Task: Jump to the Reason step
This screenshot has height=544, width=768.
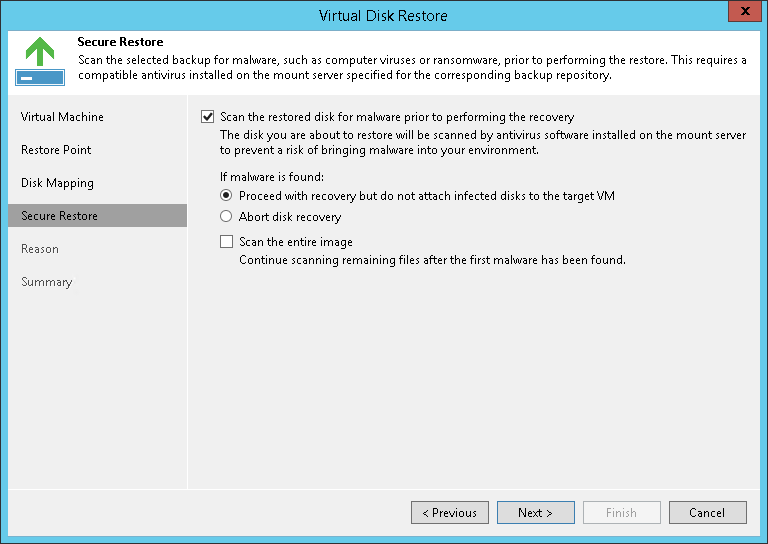Action: [40, 249]
